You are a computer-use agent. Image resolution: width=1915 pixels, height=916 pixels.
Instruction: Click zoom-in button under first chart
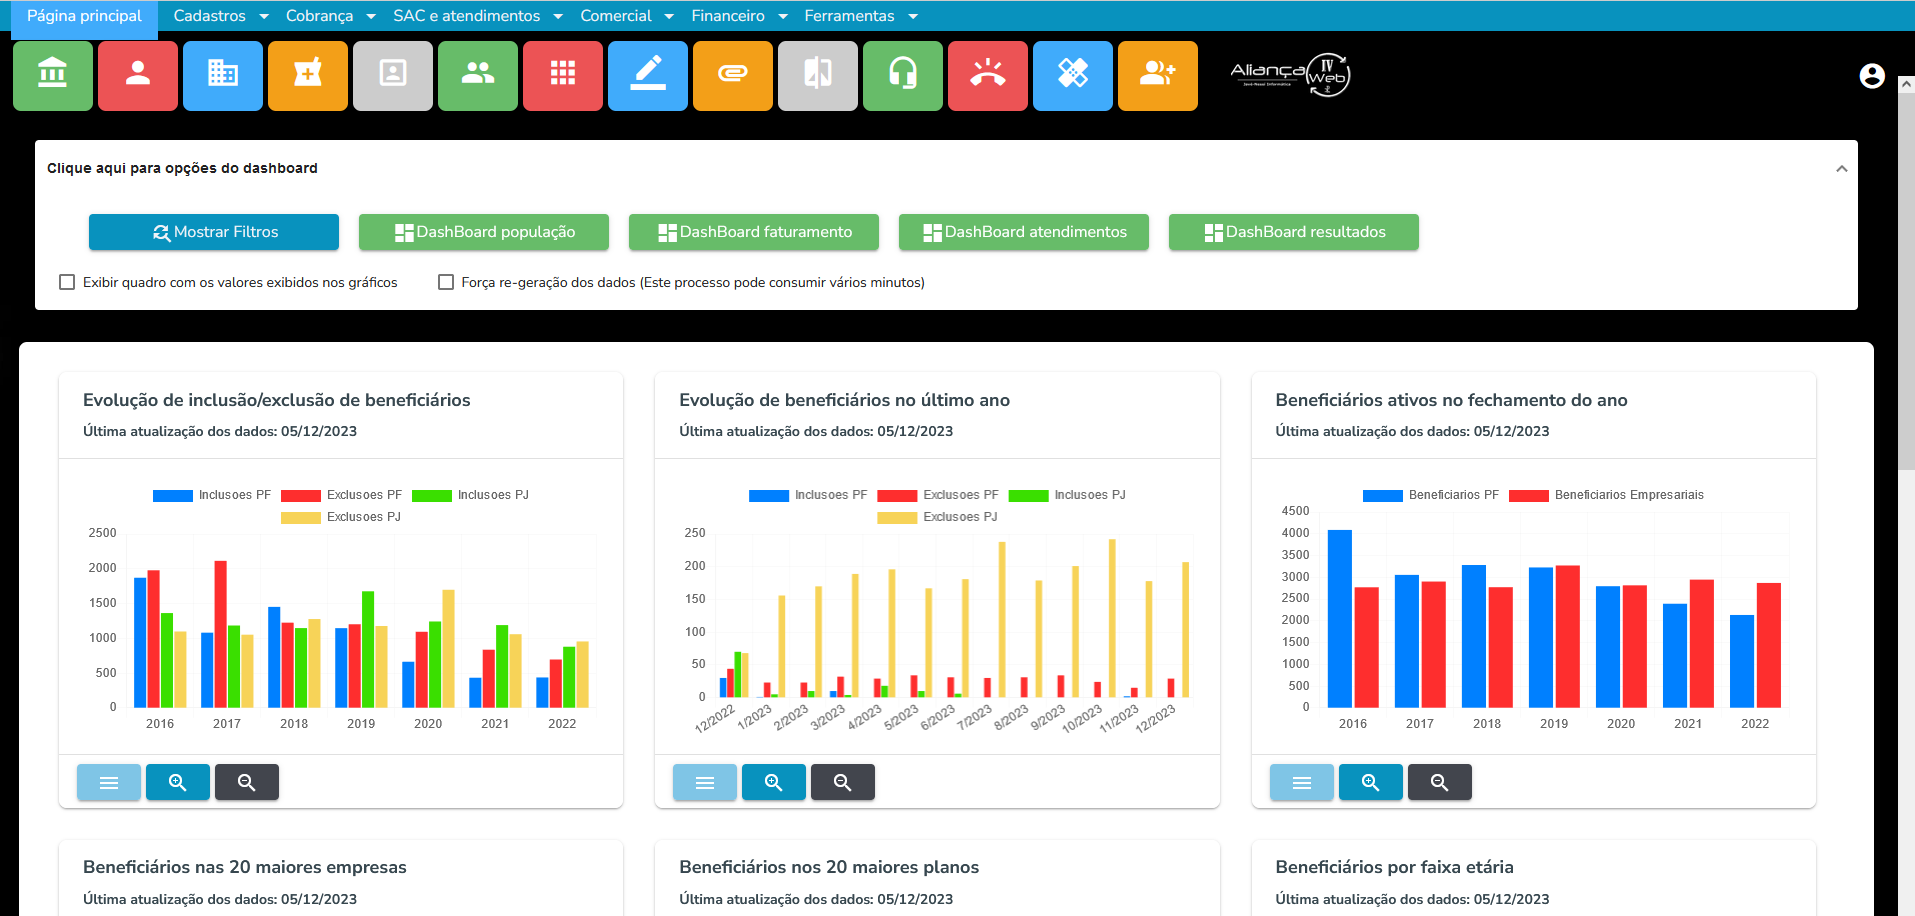click(178, 782)
